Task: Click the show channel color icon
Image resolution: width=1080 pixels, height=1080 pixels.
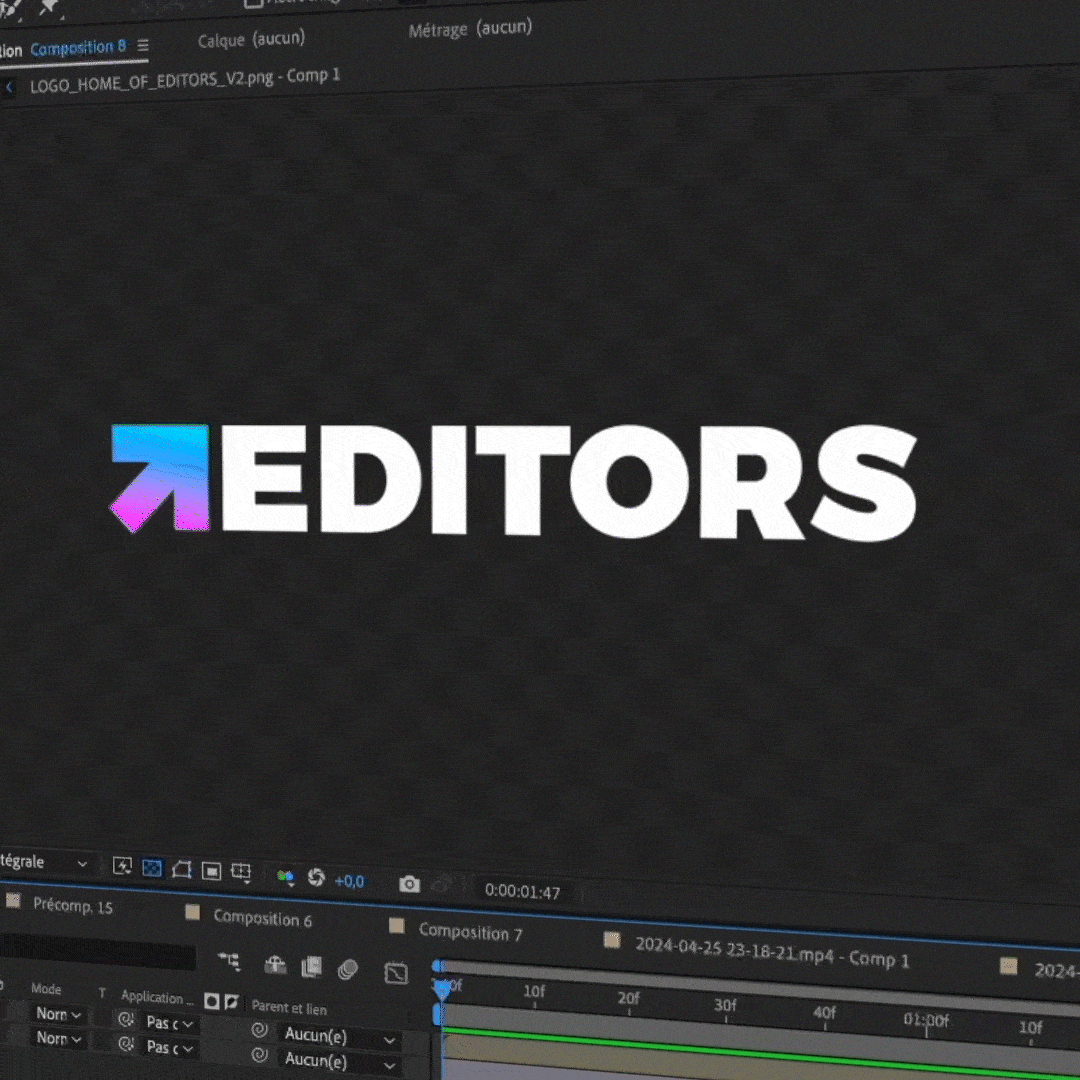Action: (286, 877)
